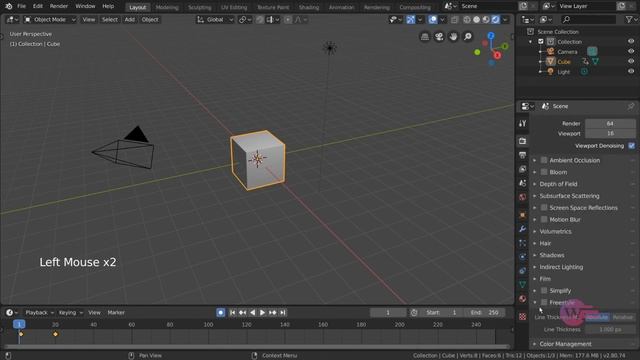Toggle perspective/orthographic grid icon
Image resolution: width=640 pixels, height=360 pixels.
(x=425, y=37)
